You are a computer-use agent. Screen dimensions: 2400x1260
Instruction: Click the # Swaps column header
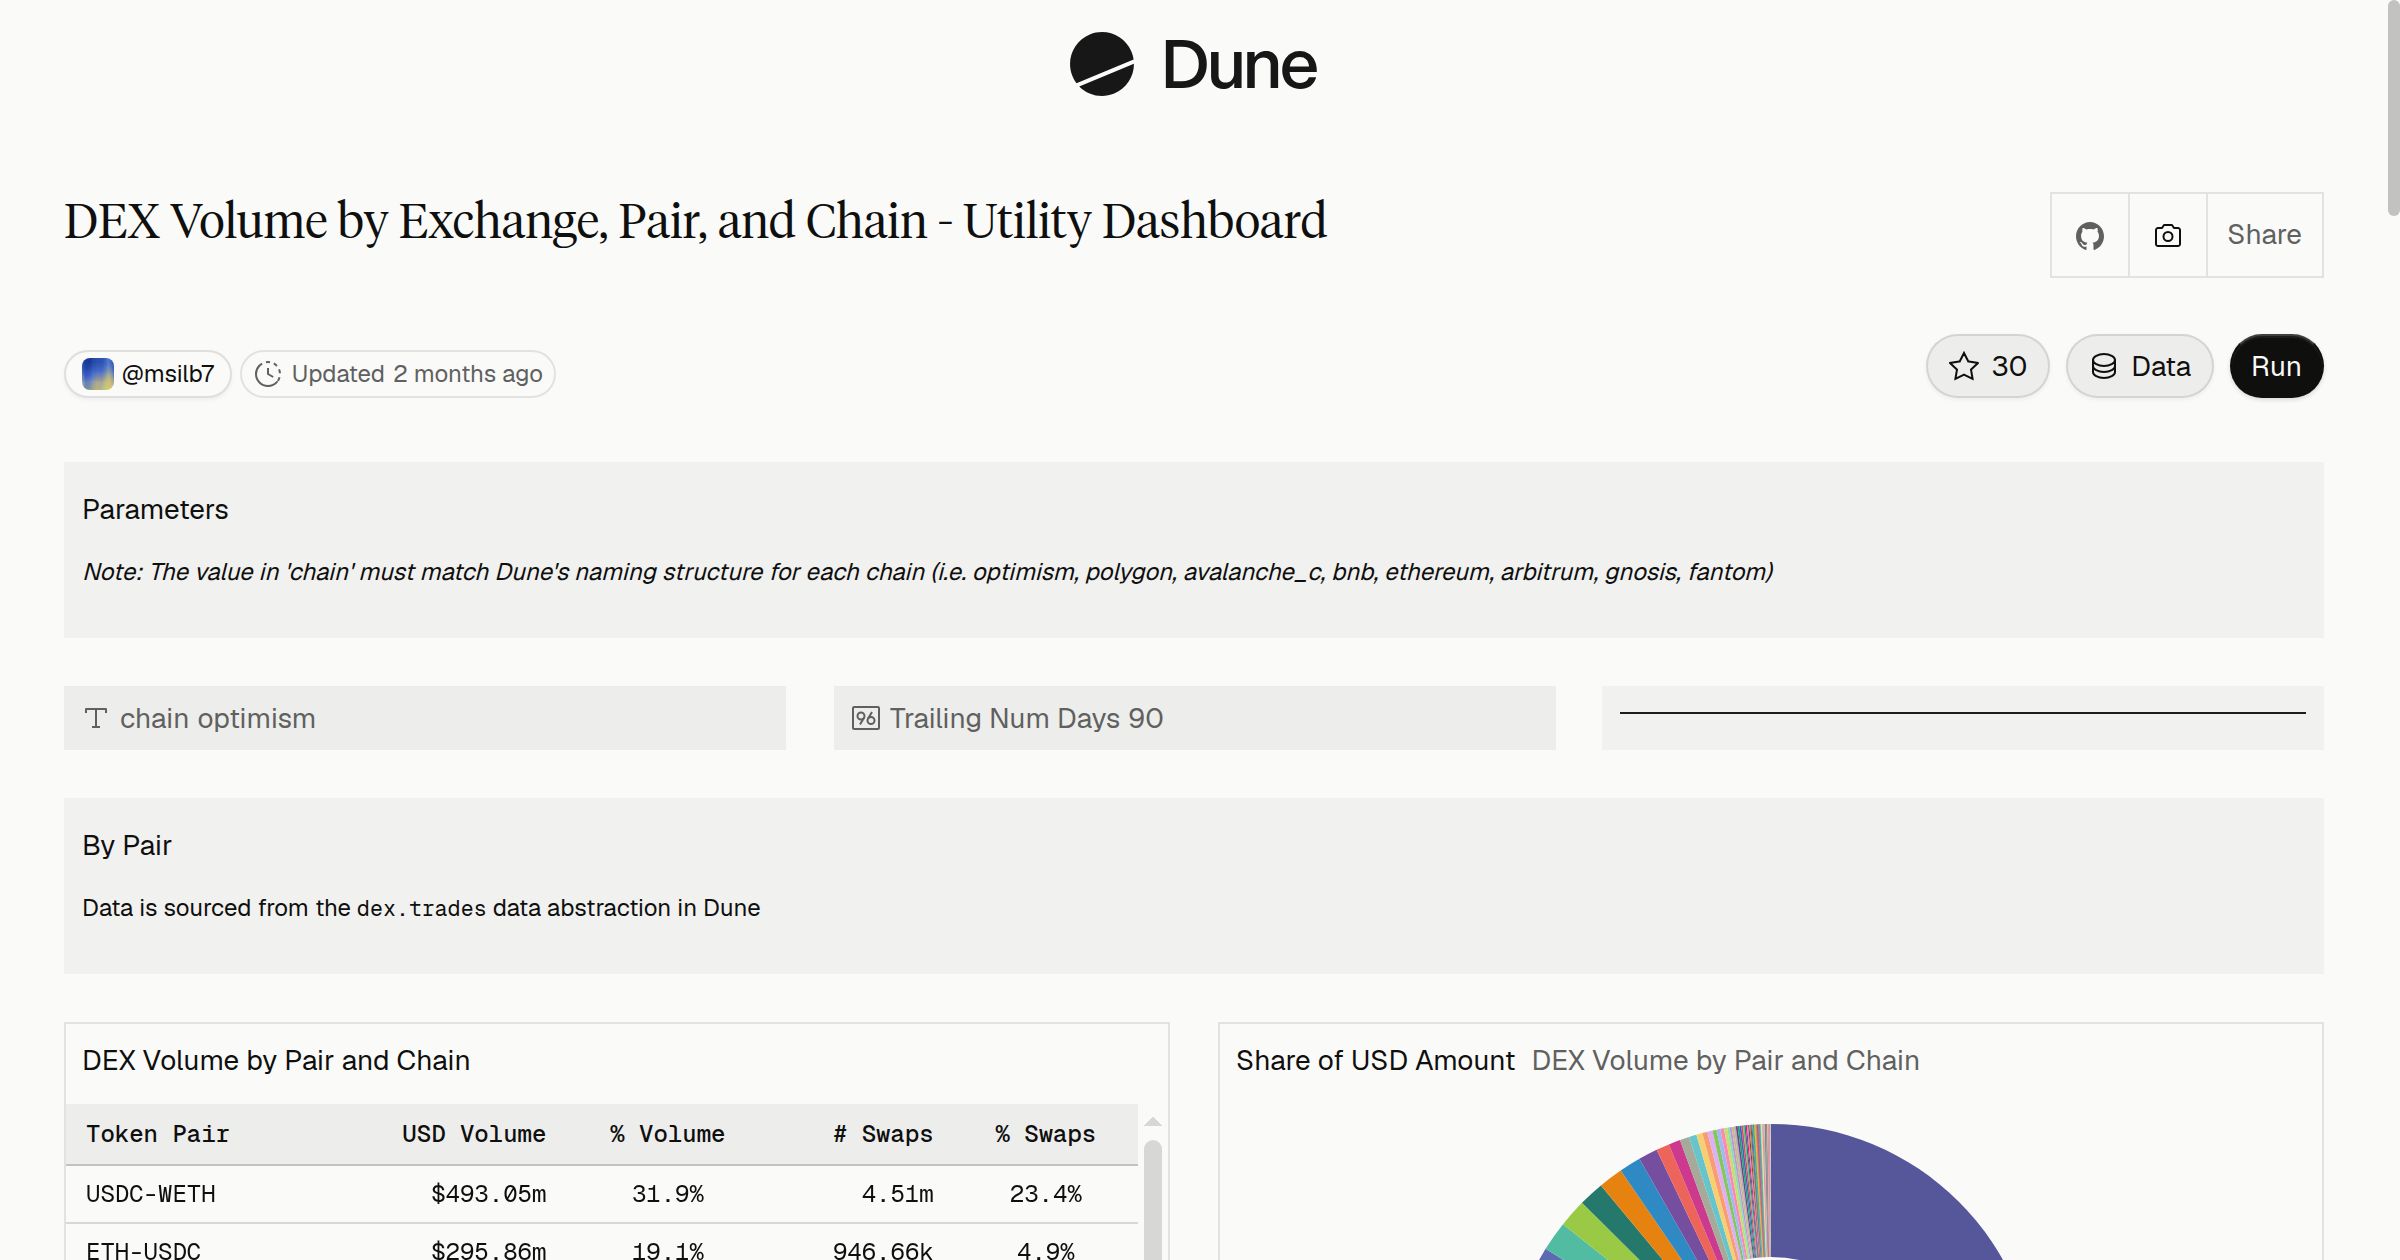[x=883, y=1134]
